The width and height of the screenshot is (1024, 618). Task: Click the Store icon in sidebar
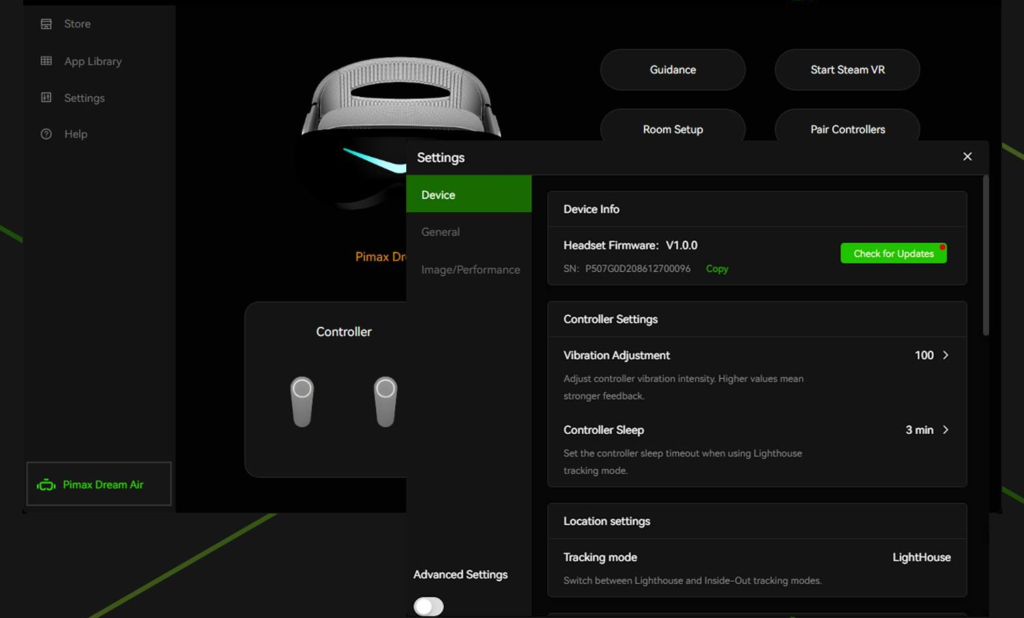[46, 24]
